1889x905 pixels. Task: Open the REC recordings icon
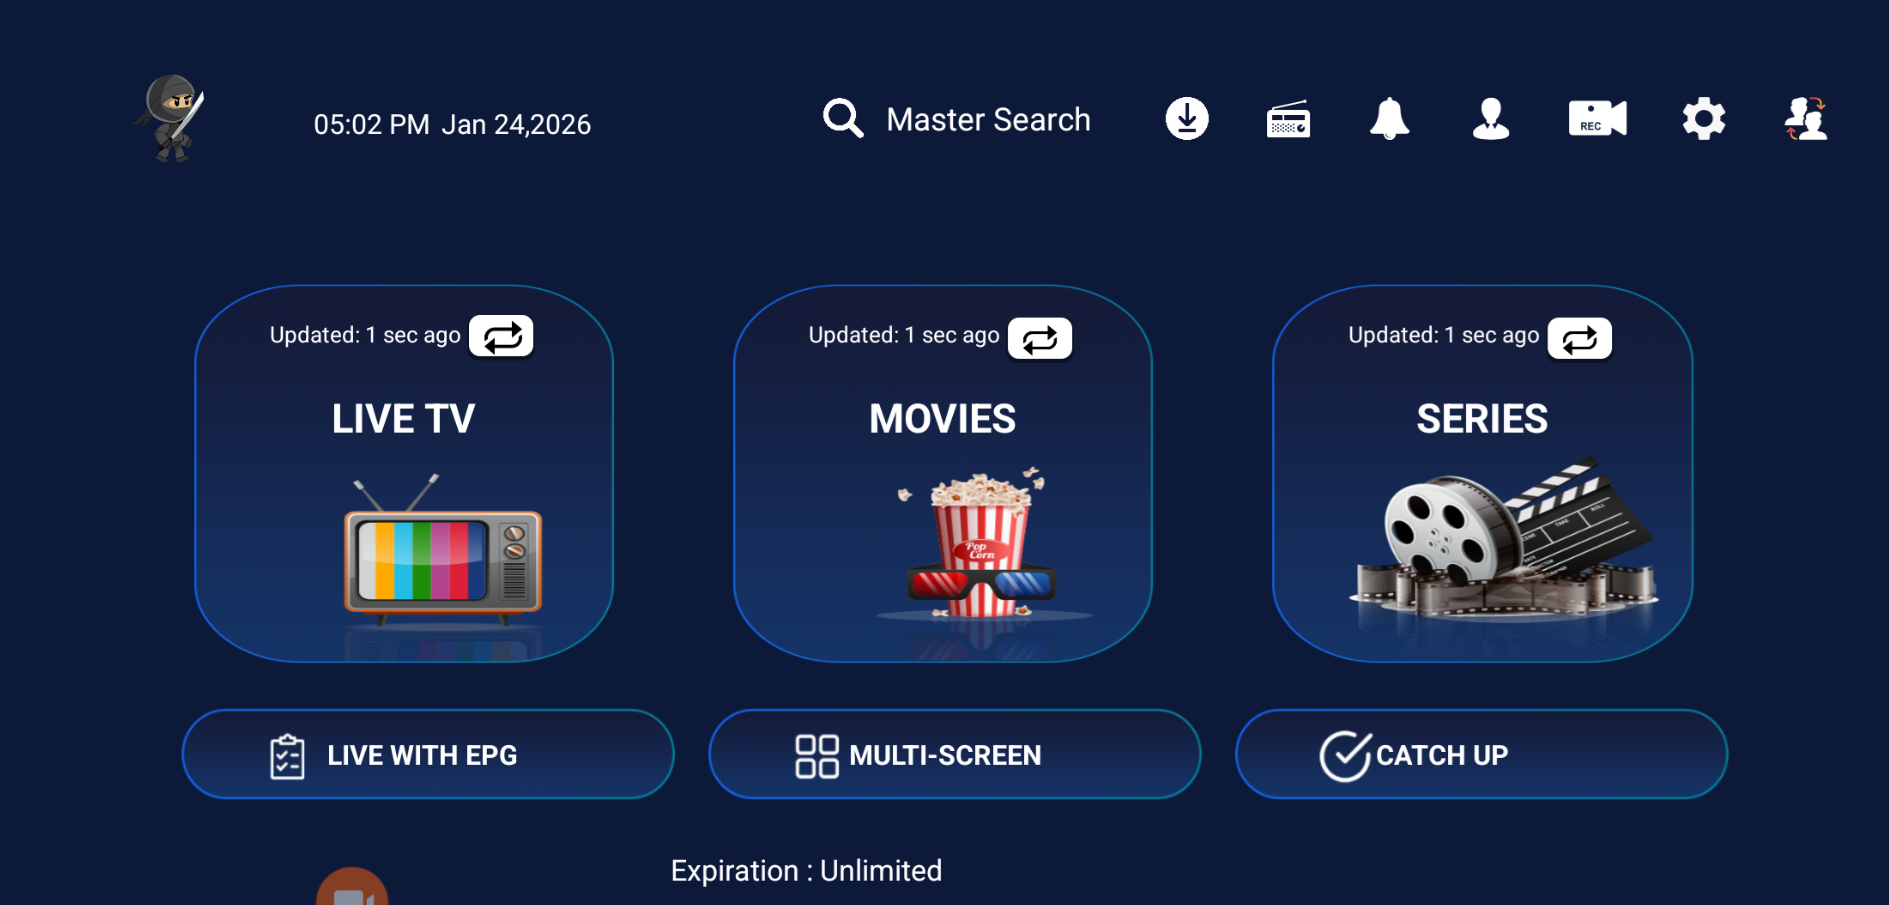click(x=1597, y=119)
